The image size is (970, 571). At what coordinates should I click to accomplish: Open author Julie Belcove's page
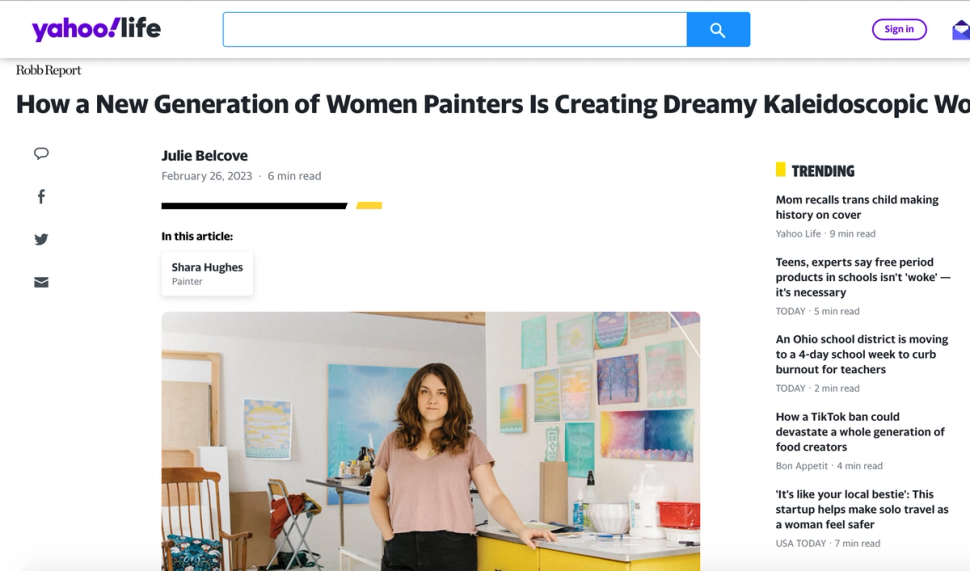click(205, 156)
